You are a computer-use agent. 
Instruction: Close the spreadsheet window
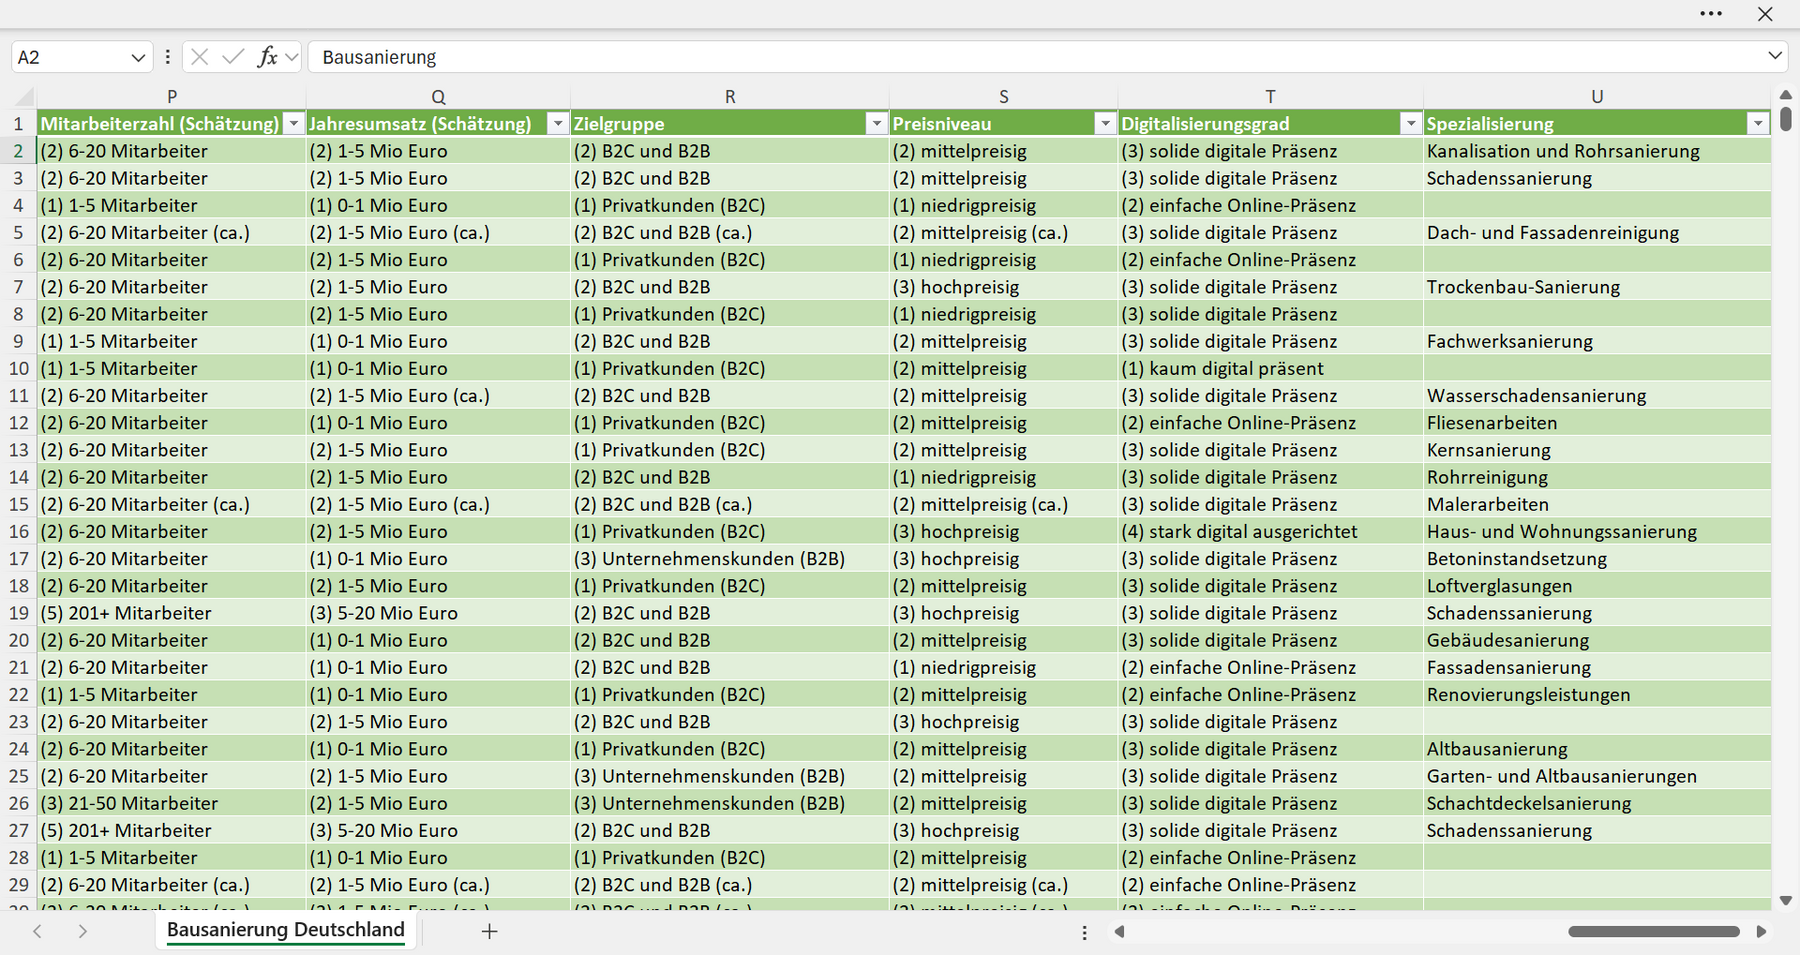1765,14
